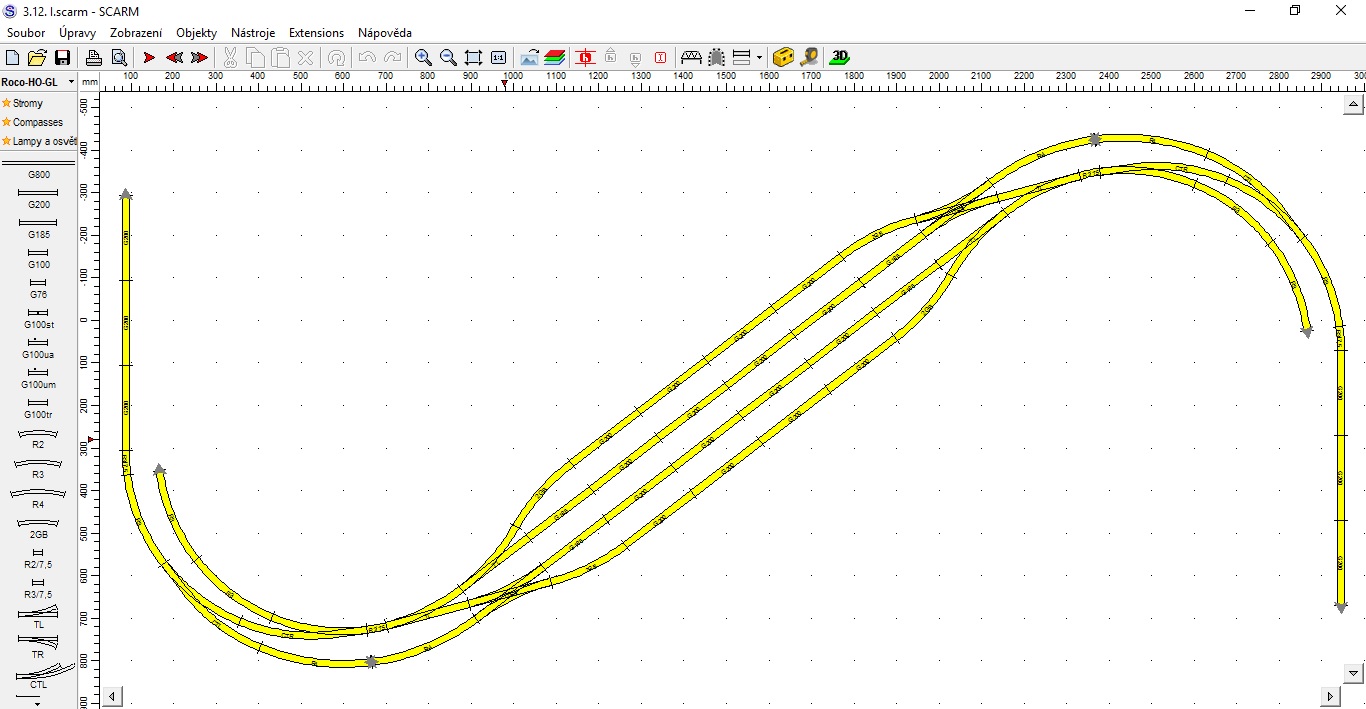This screenshot has width=1366, height=709.
Task: Save the layout with the floppy disk icon
Action: click(62, 58)
